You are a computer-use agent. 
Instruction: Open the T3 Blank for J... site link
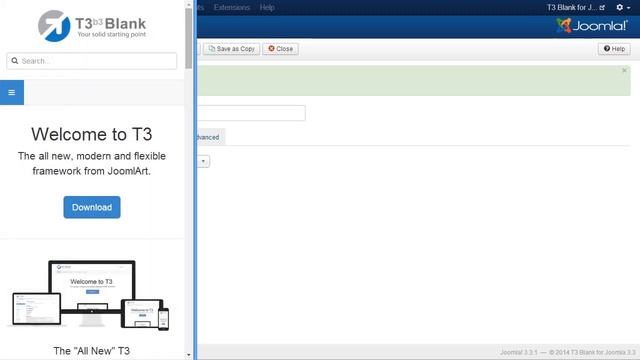[576, 7]
